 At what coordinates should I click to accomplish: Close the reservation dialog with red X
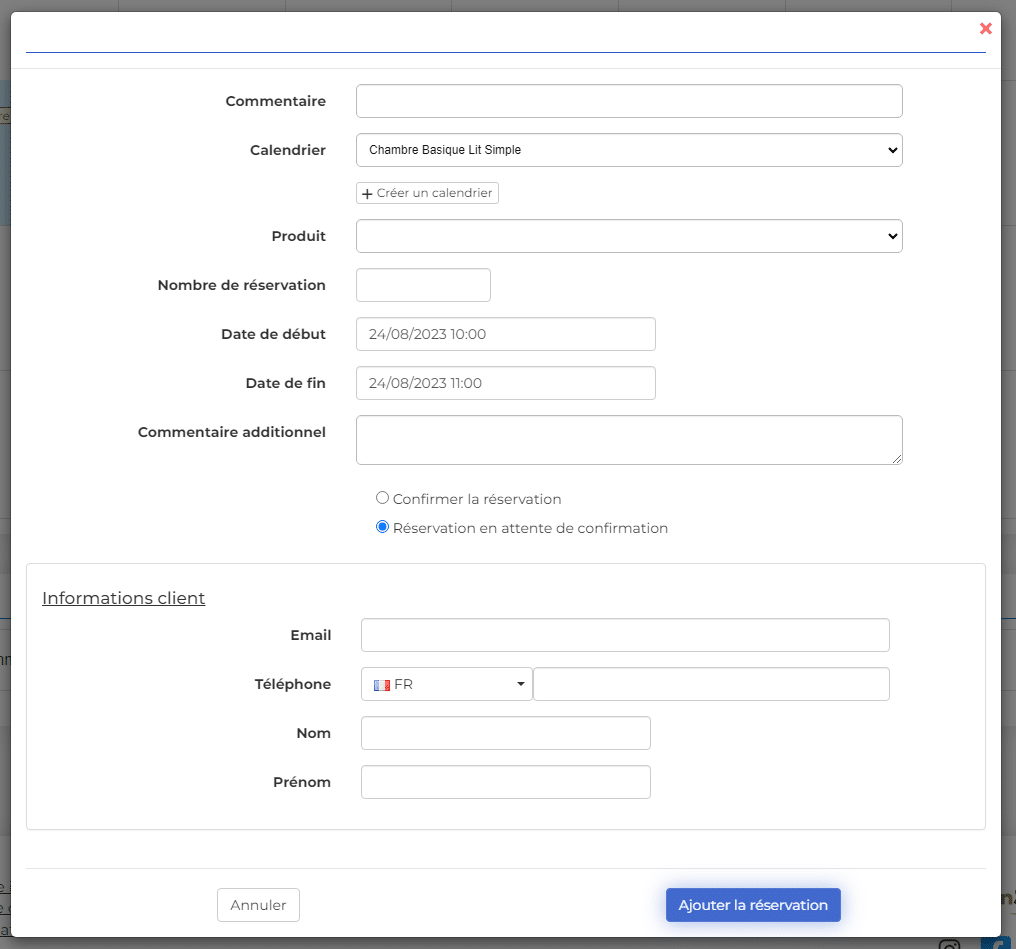pyautogui.click(x=985, y=29)
